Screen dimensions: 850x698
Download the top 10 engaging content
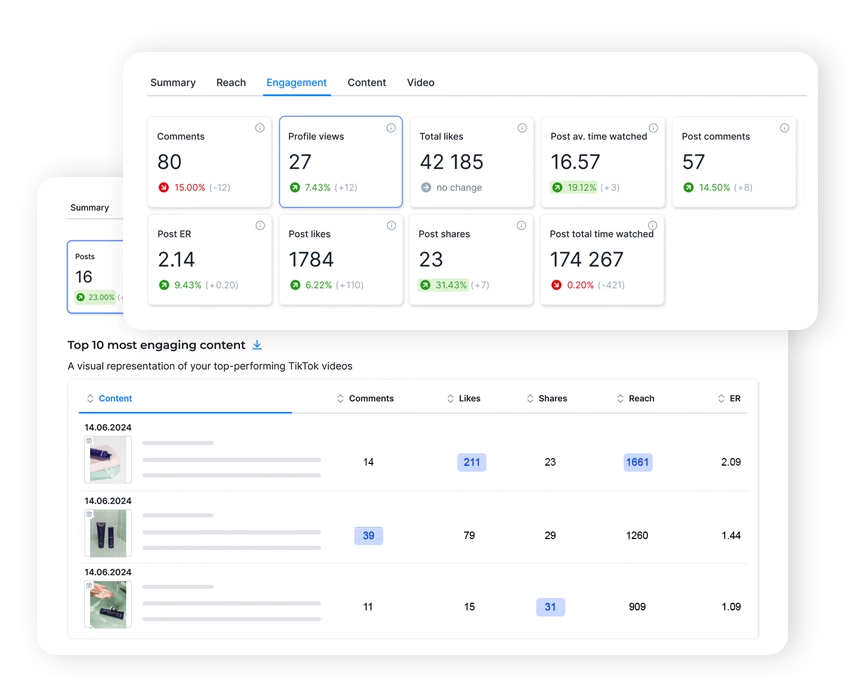(x=257, y=345)
